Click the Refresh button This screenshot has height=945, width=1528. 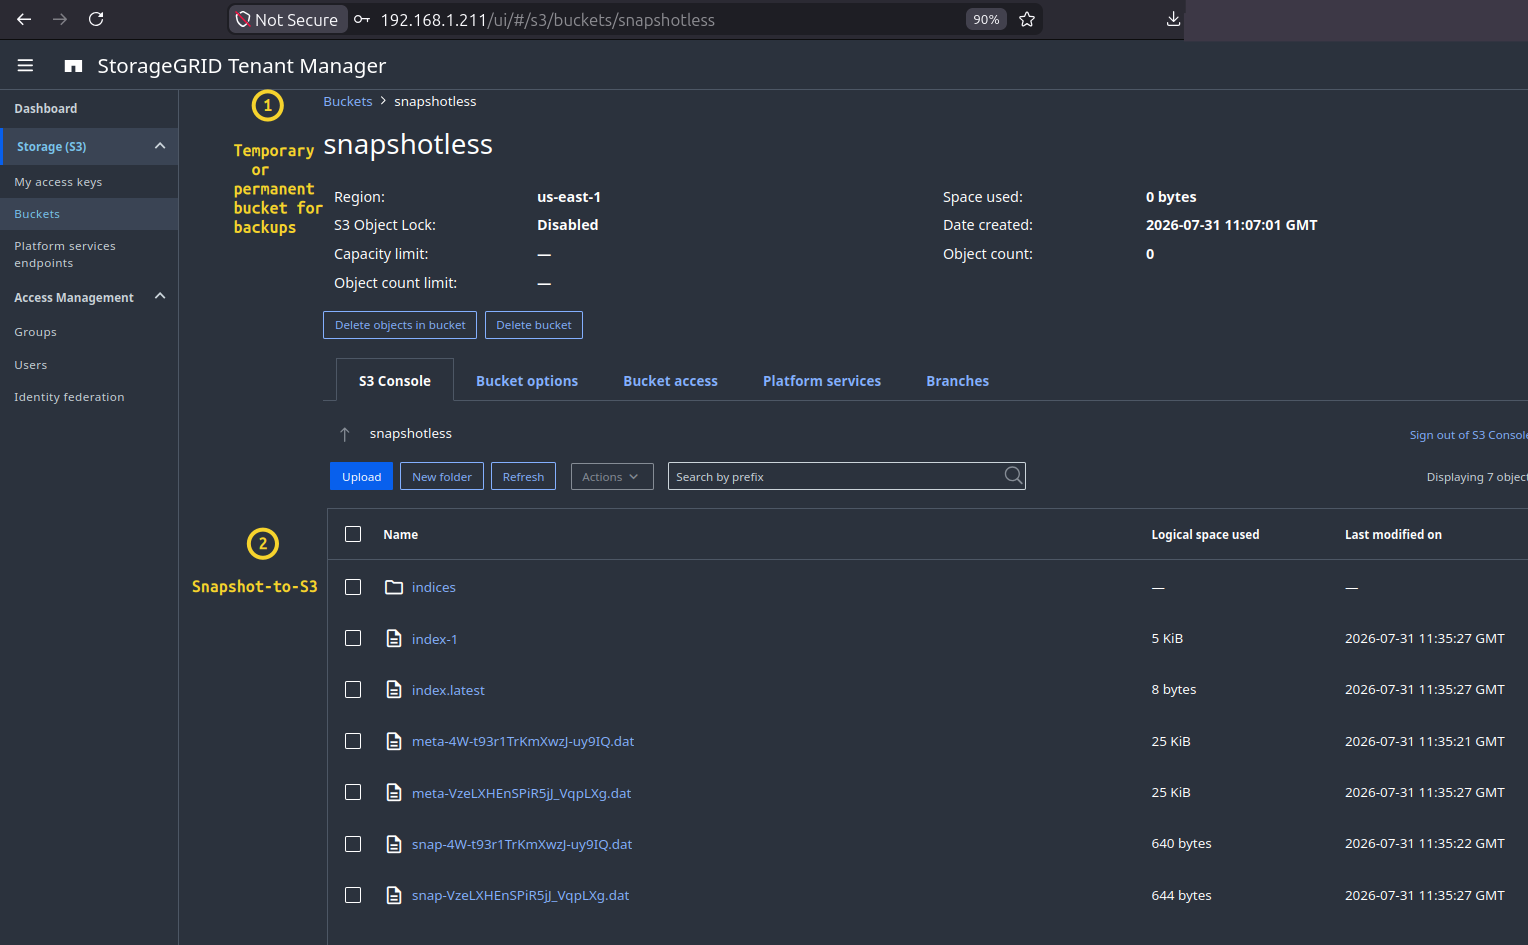(x=523, y=476)
